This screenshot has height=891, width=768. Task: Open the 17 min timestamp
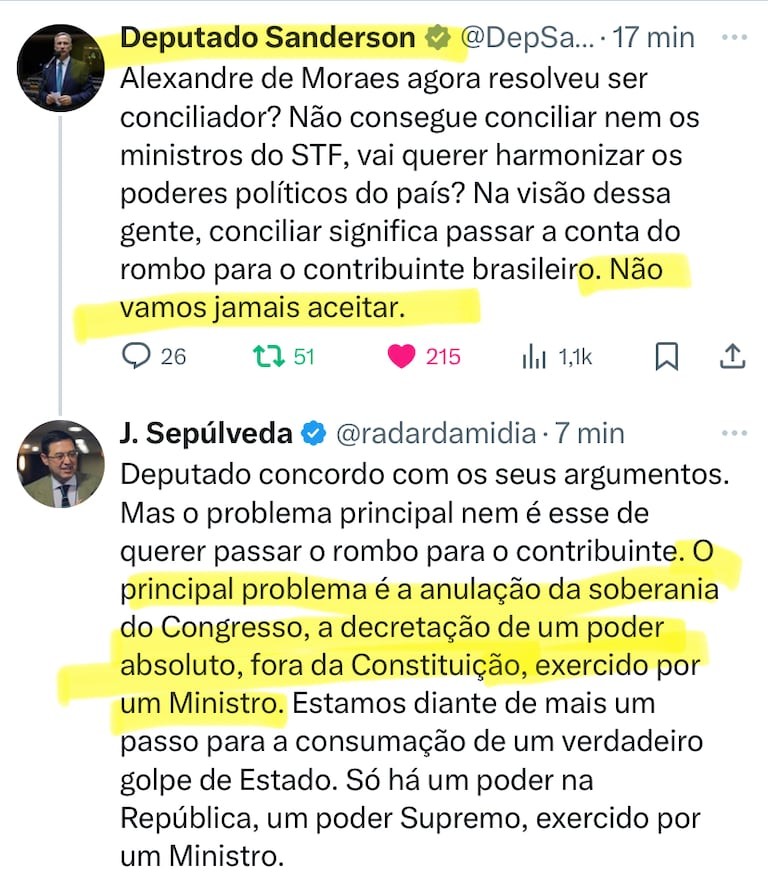click(655, 38)
